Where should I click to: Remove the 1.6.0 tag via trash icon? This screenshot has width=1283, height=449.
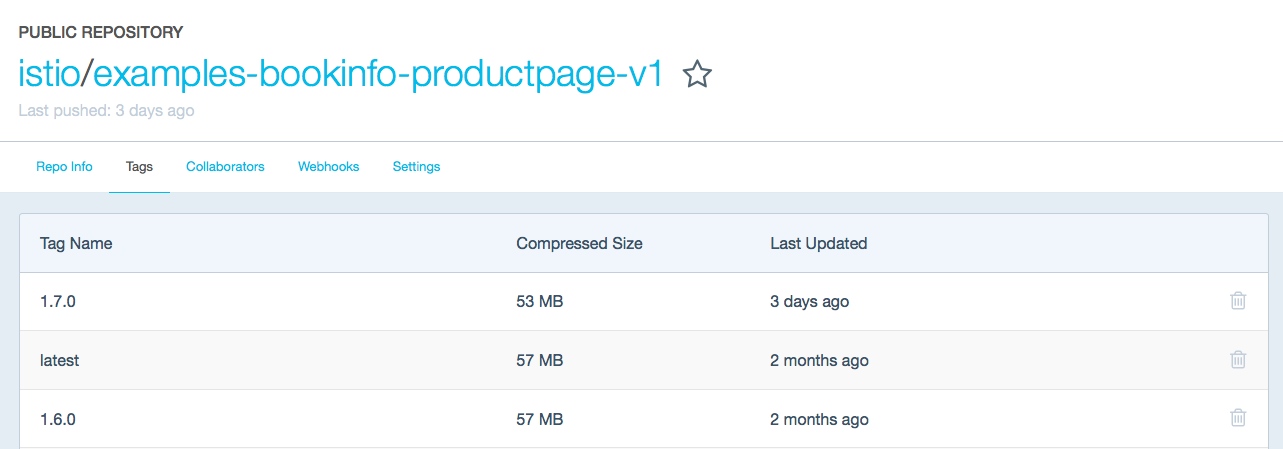(1238, 419)
